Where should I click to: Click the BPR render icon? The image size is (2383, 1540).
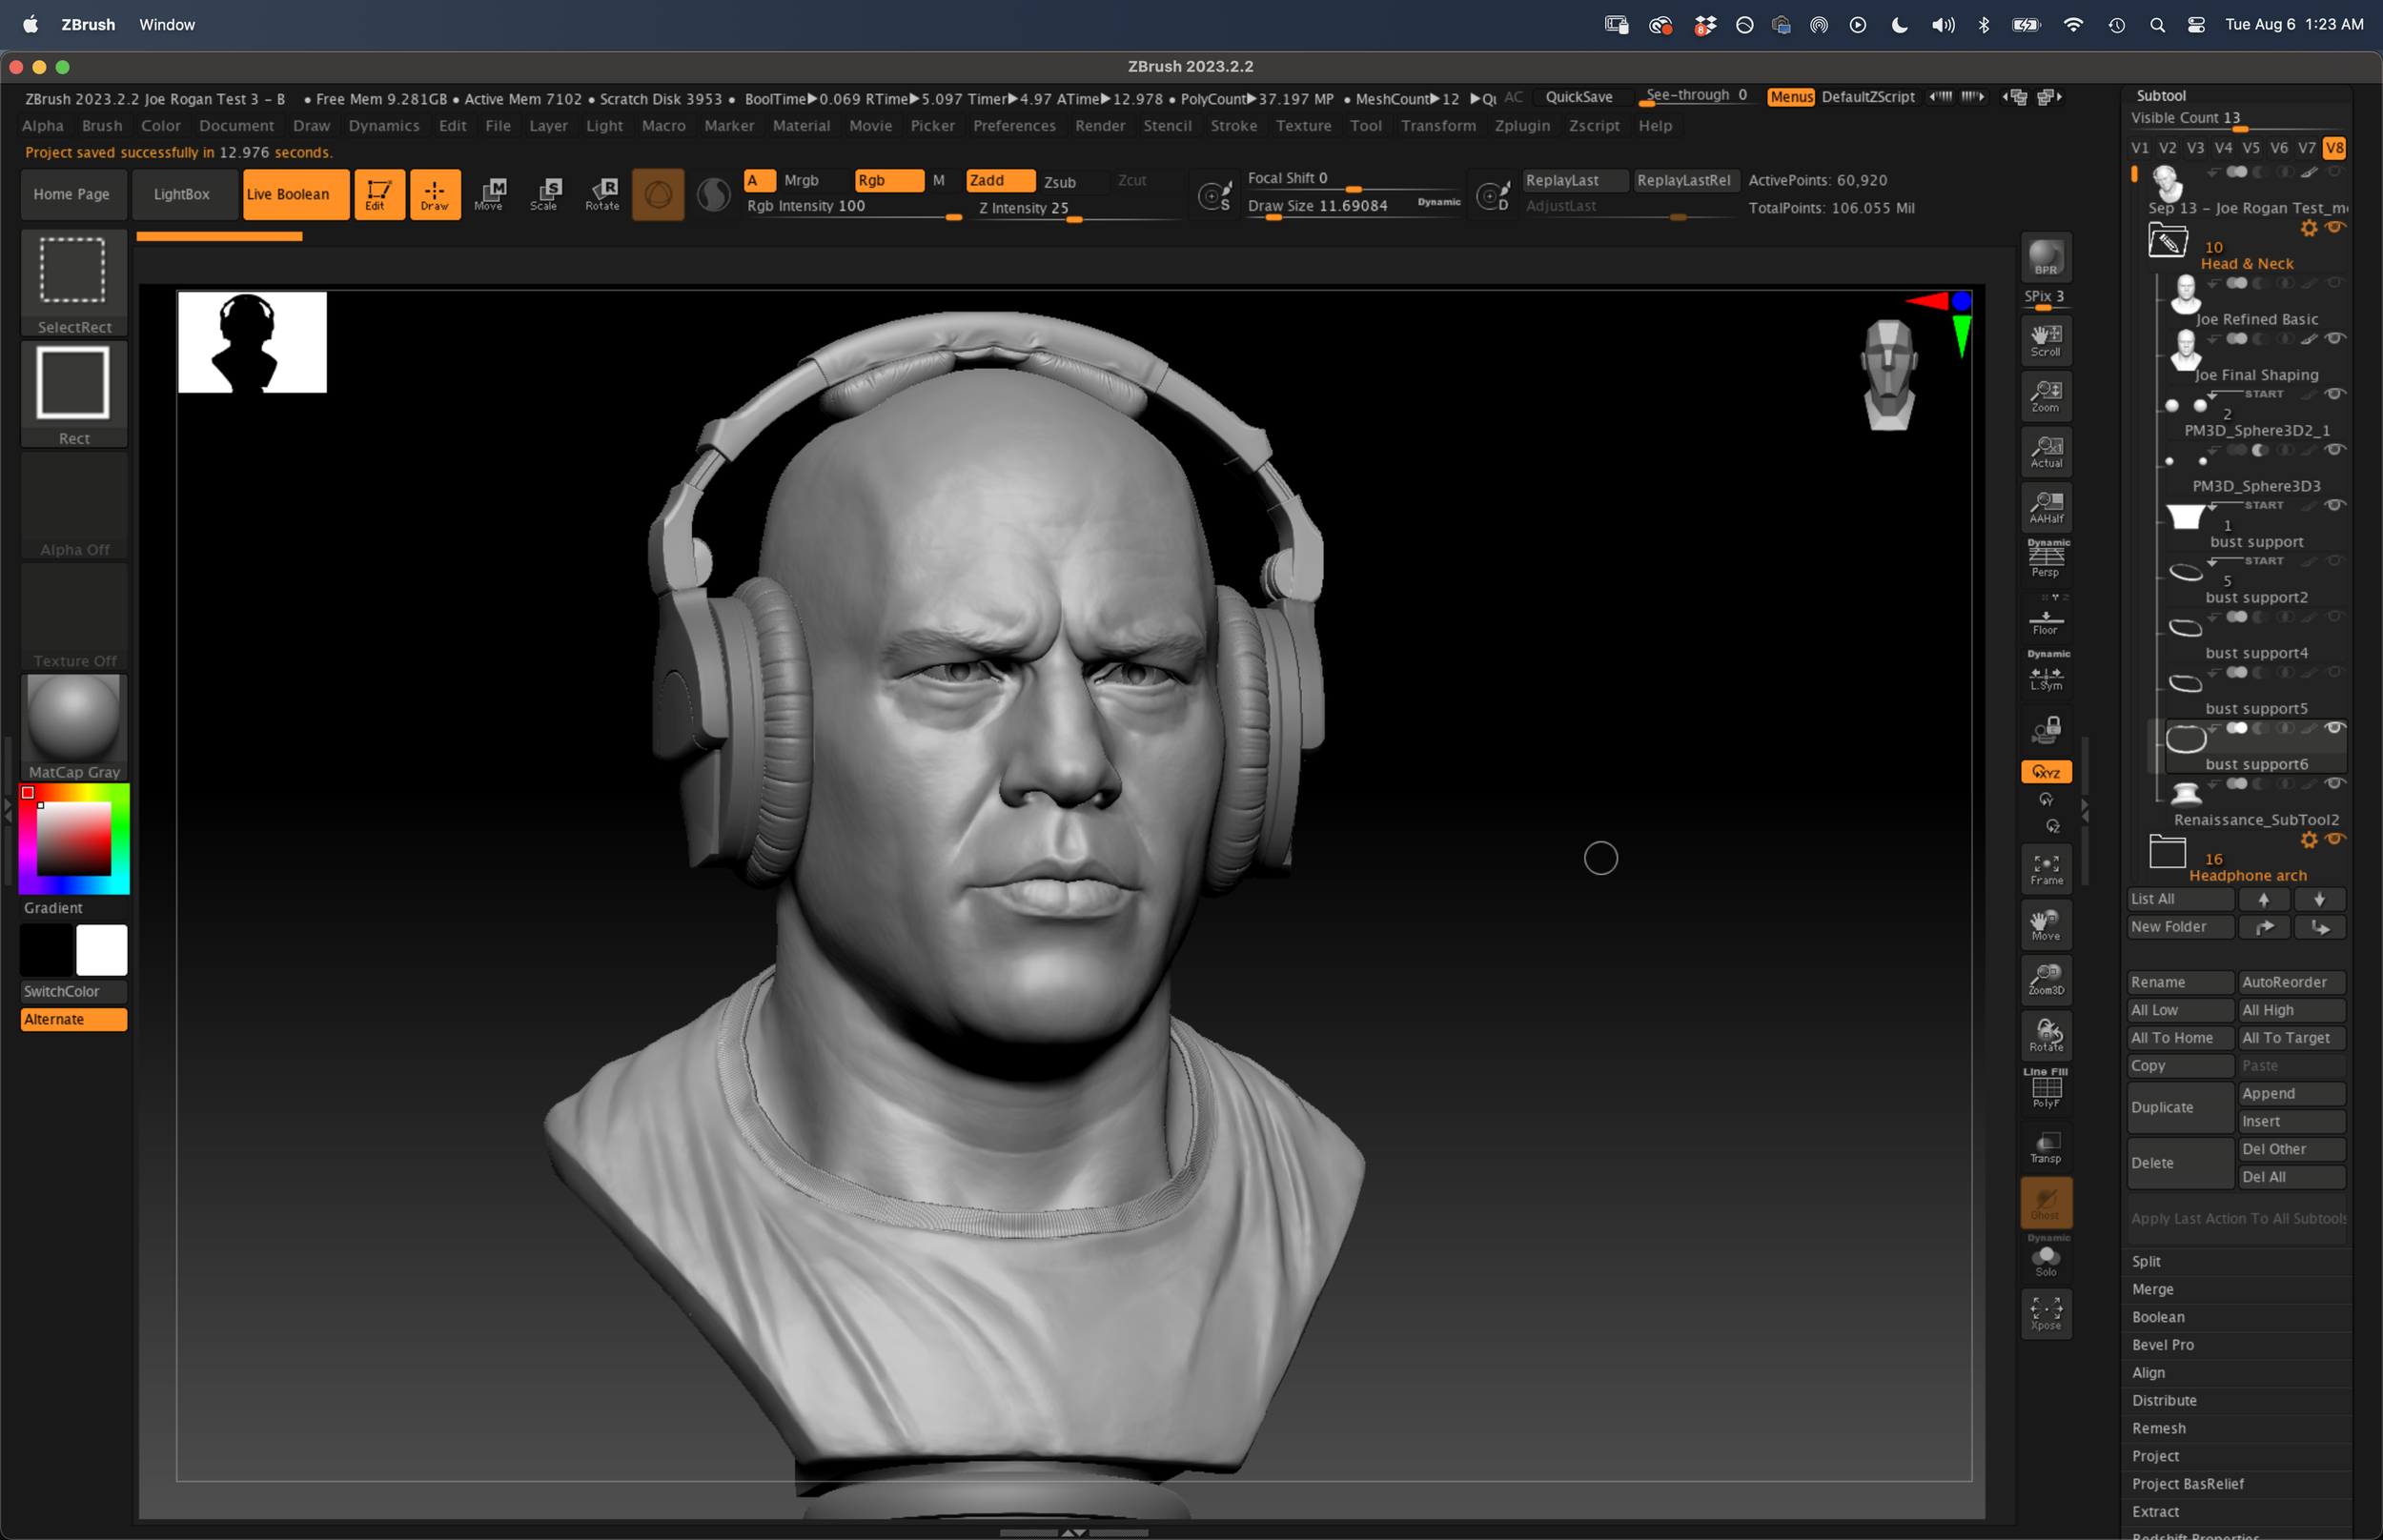click(x=2045, y=257)
